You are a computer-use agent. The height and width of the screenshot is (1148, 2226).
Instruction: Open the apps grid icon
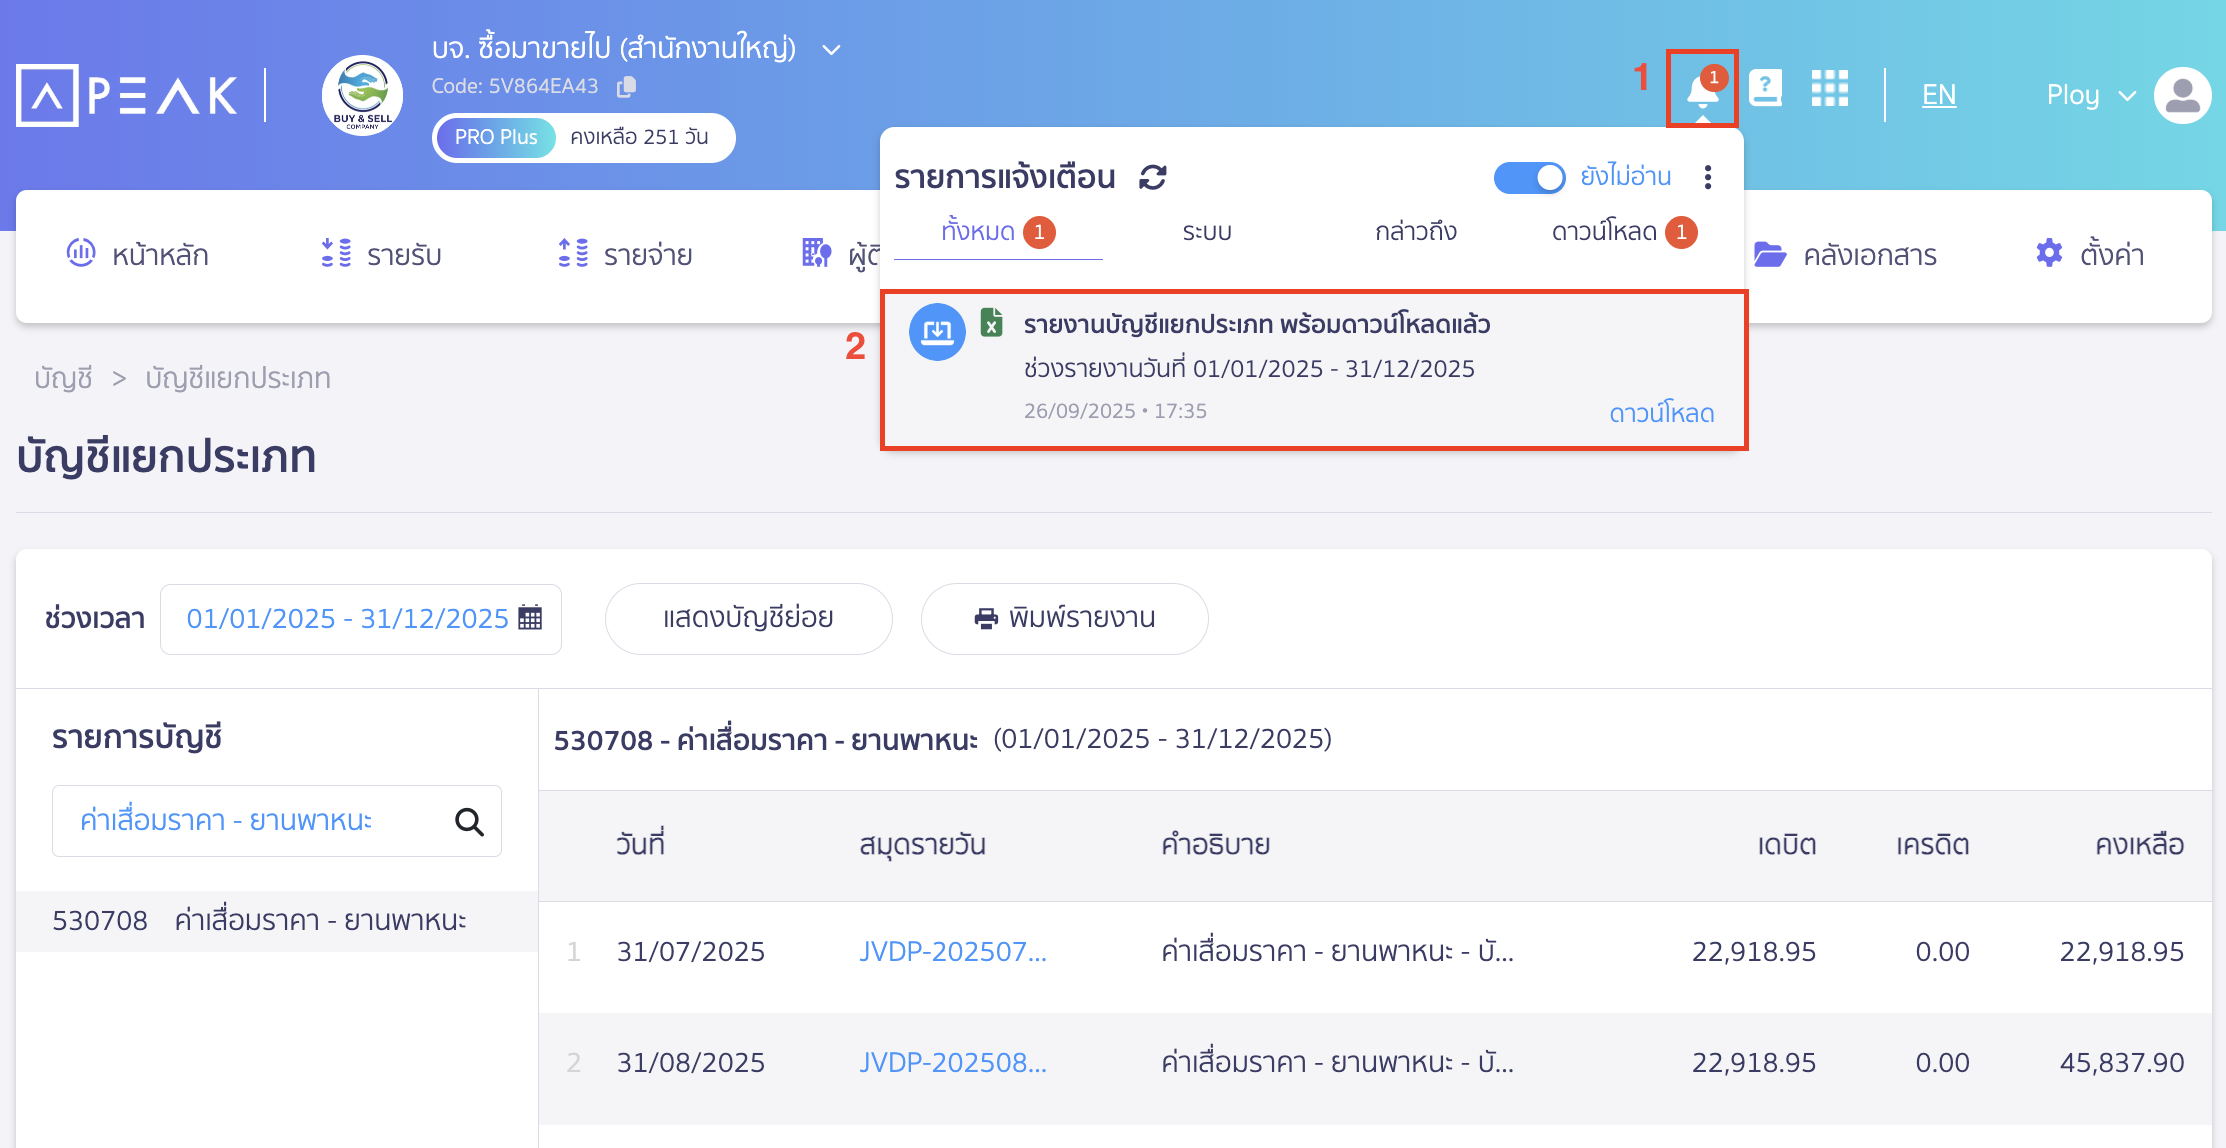pos(1831,90)
